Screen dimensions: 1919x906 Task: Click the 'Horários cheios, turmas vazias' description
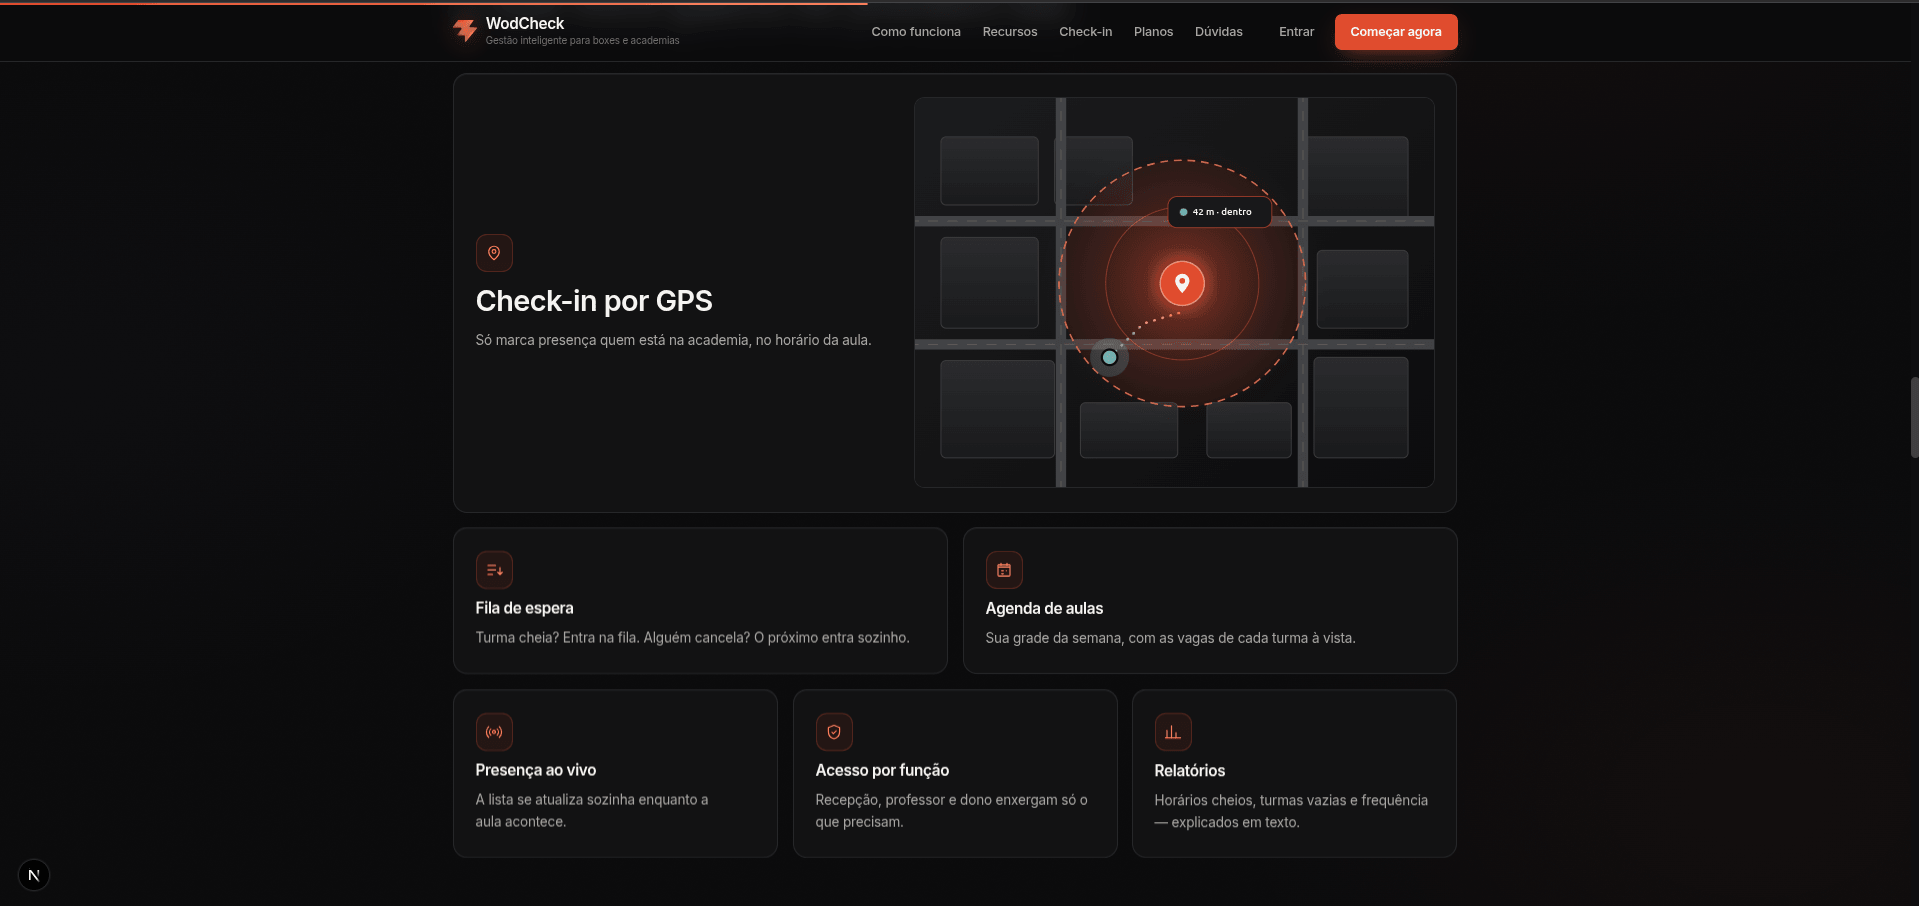[x=1291, y=811]
